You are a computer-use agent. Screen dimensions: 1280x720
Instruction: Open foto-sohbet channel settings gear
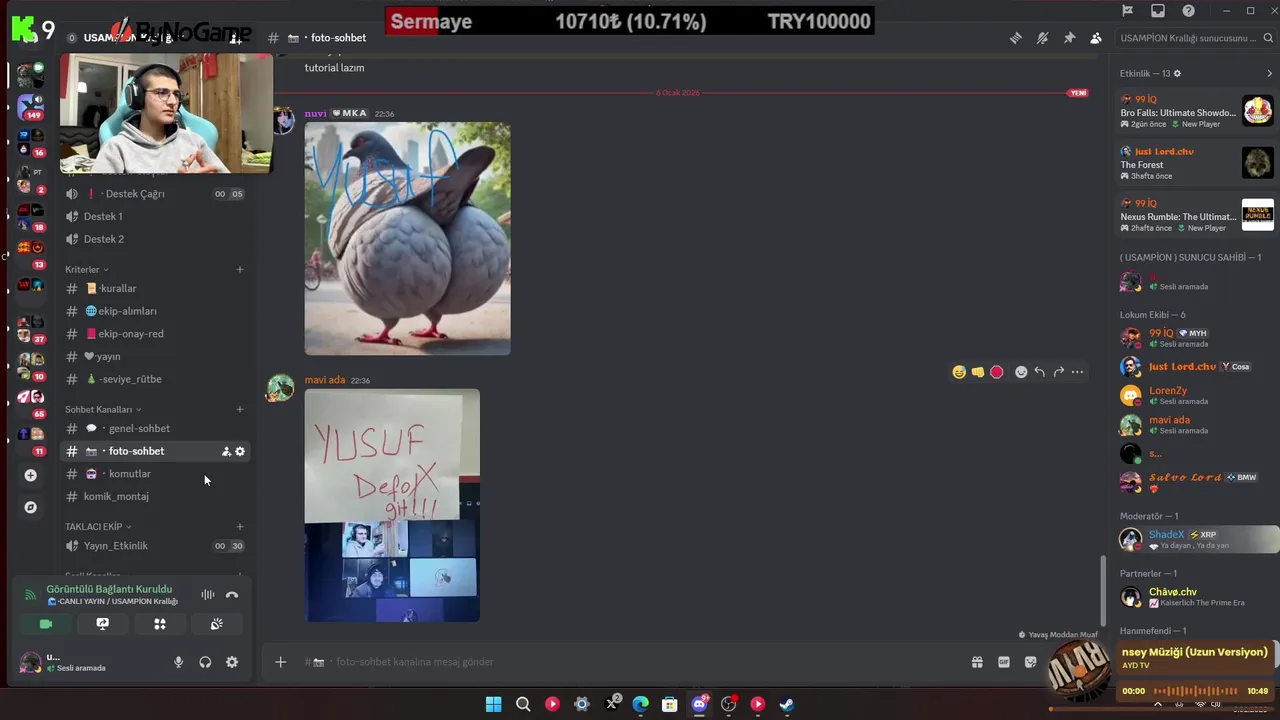click(x=240, y=451)
